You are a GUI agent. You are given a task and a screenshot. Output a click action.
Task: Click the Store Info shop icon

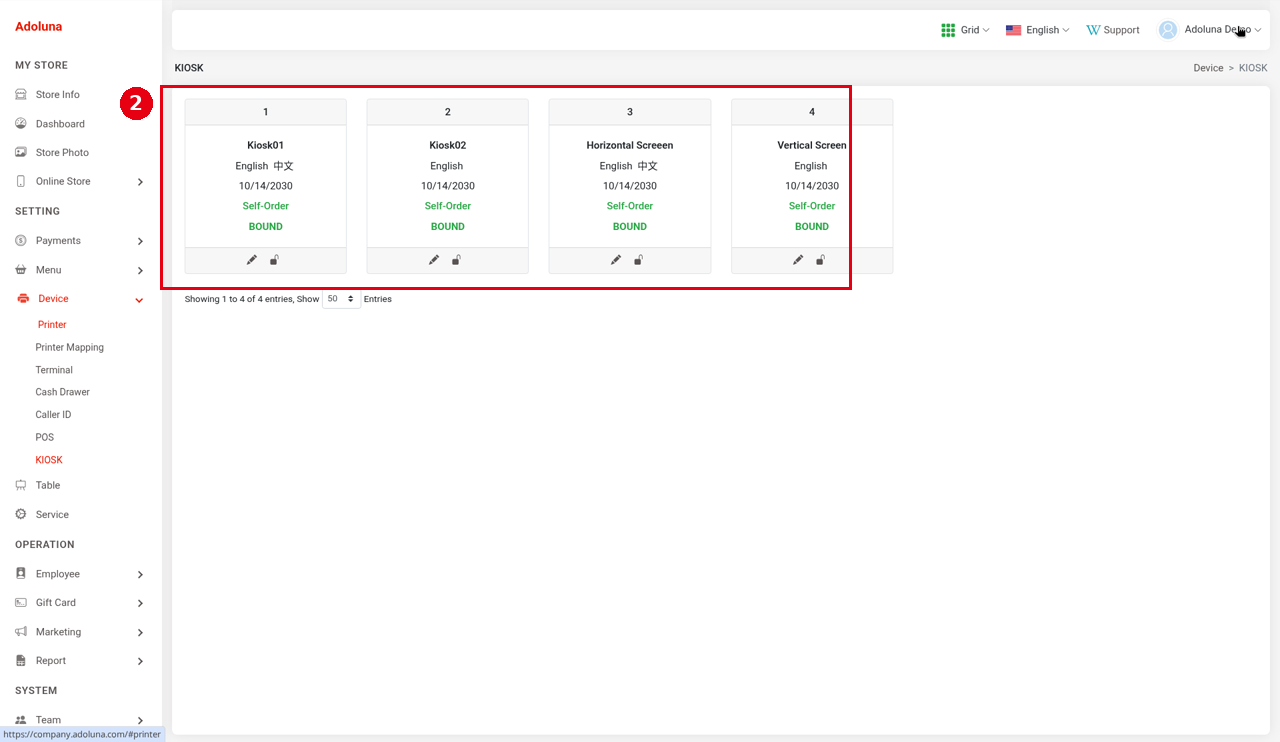coord(21,94)
